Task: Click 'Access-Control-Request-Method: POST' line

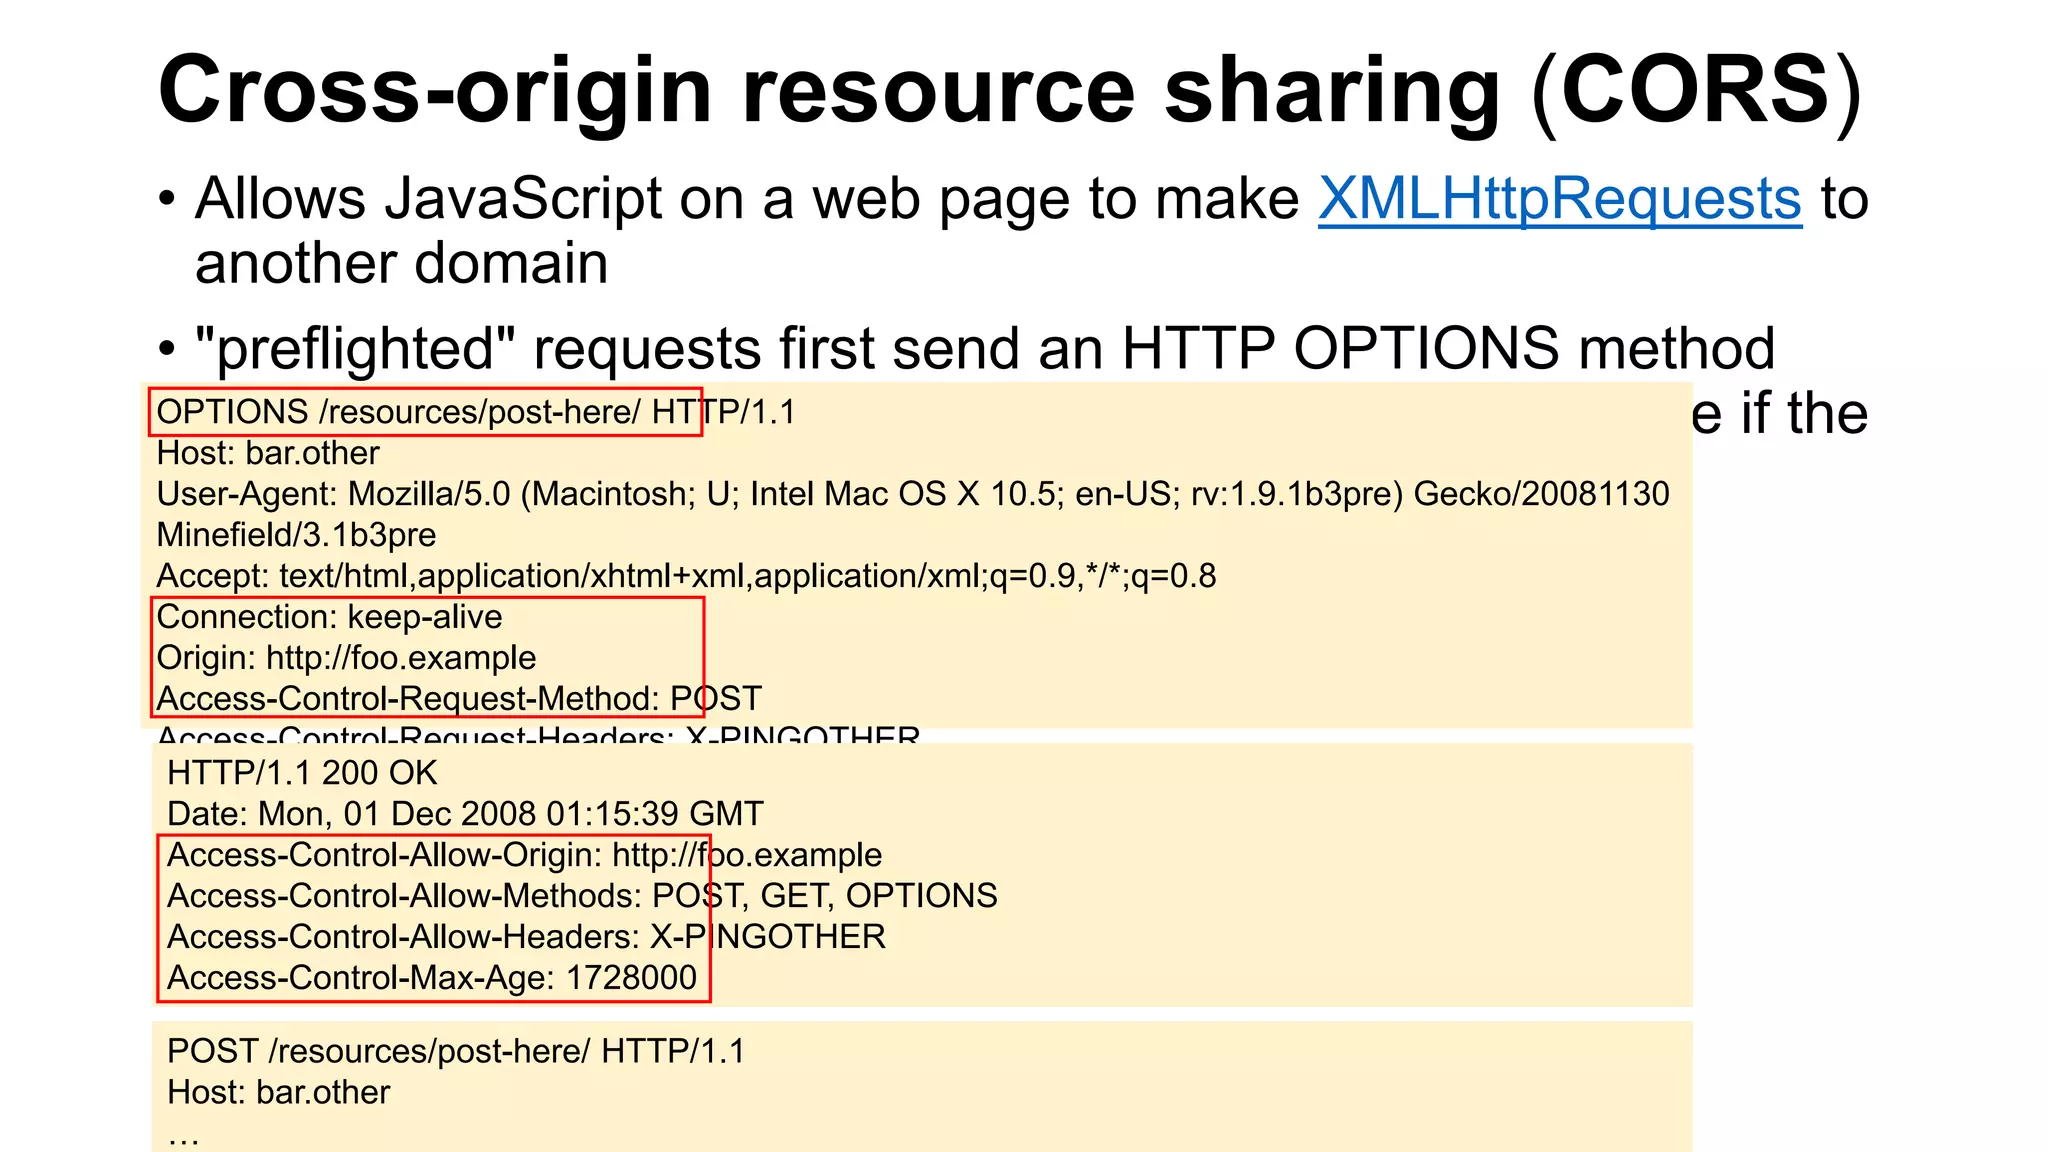Action: [460, 698]
